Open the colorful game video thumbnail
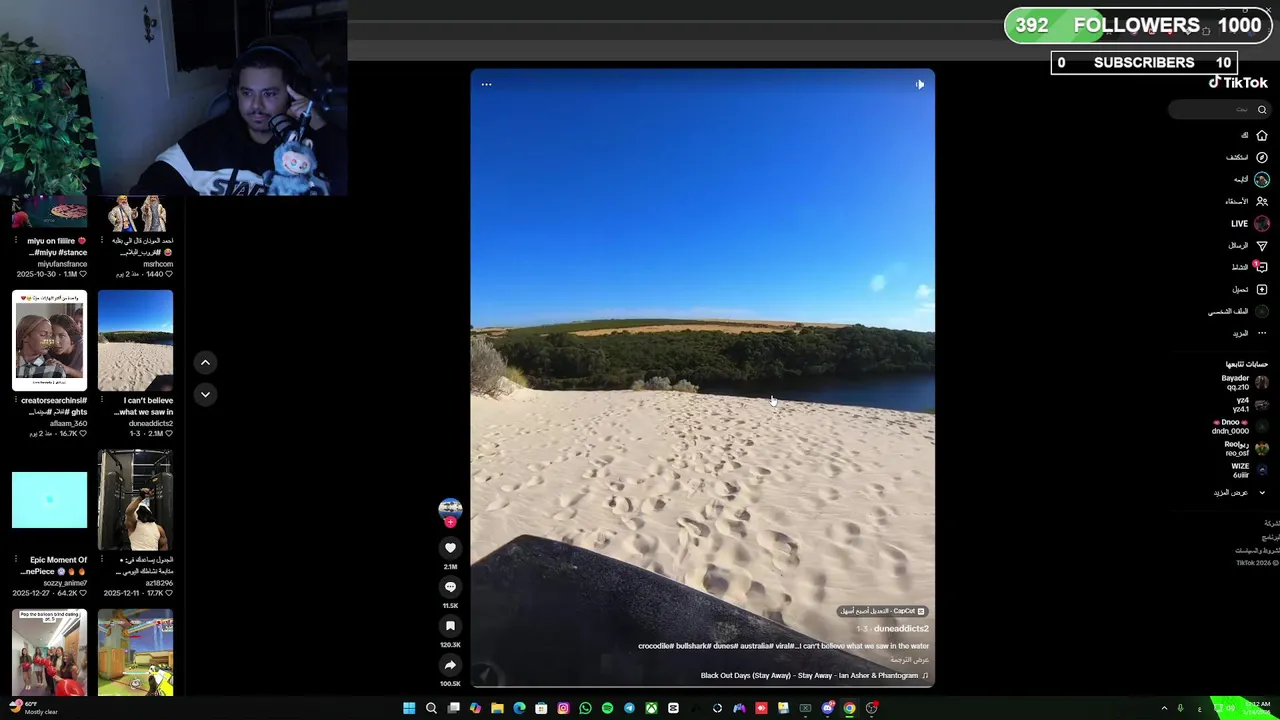This screenshot has width=1280, height=720. pos(135,652)
